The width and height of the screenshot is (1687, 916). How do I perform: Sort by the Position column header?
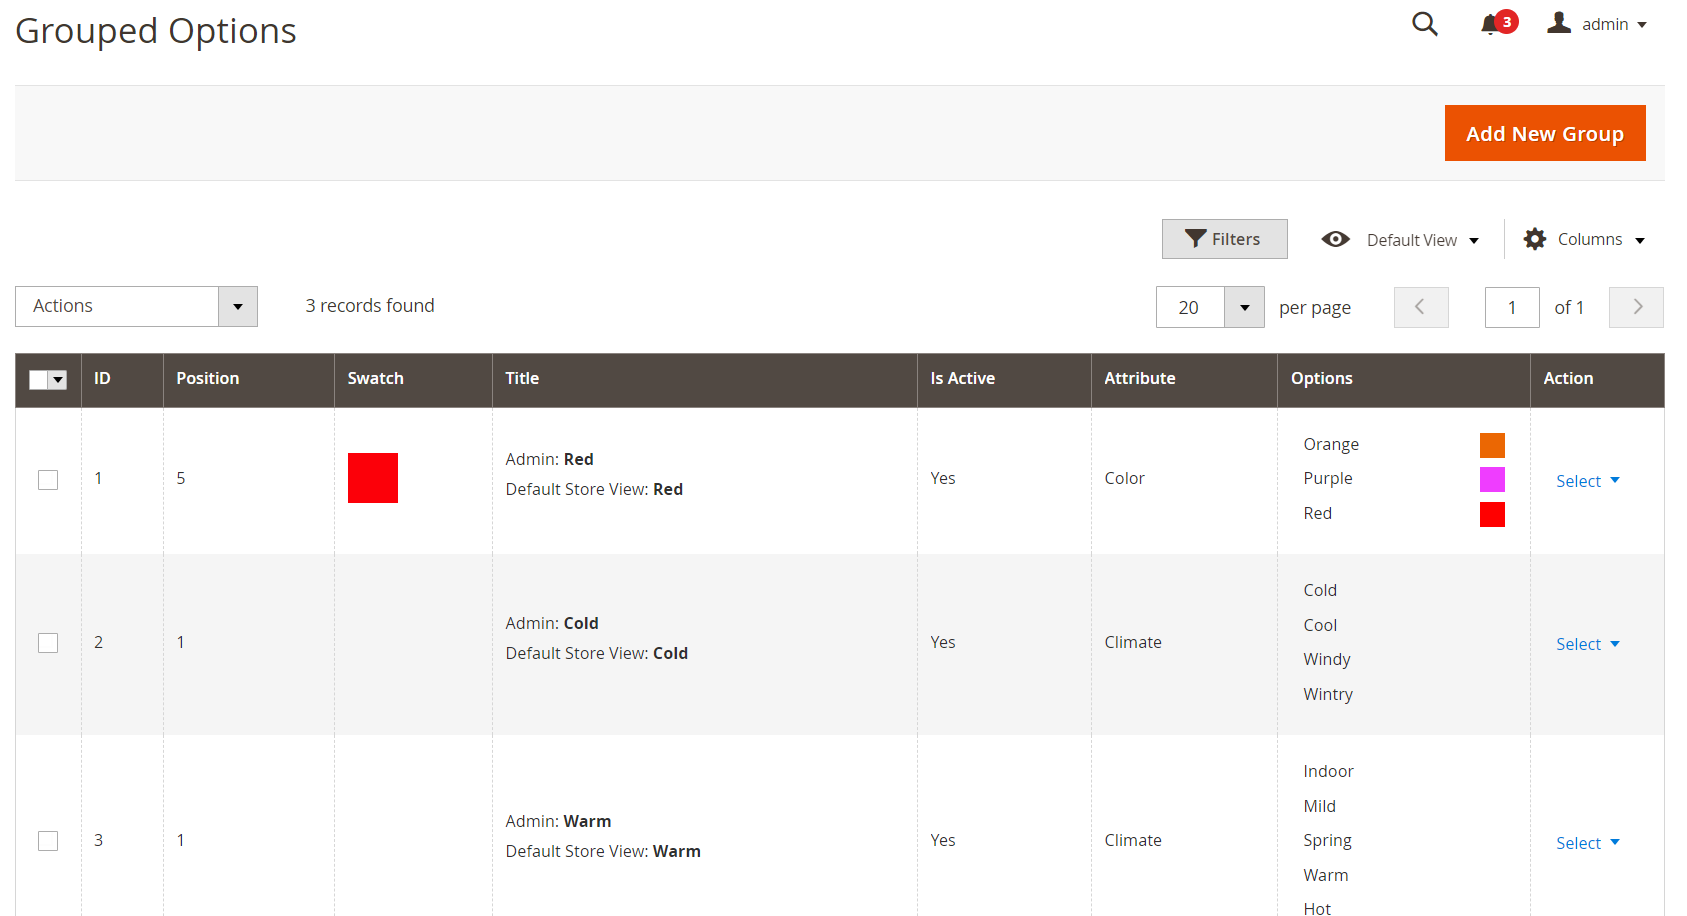click(208, 378)
